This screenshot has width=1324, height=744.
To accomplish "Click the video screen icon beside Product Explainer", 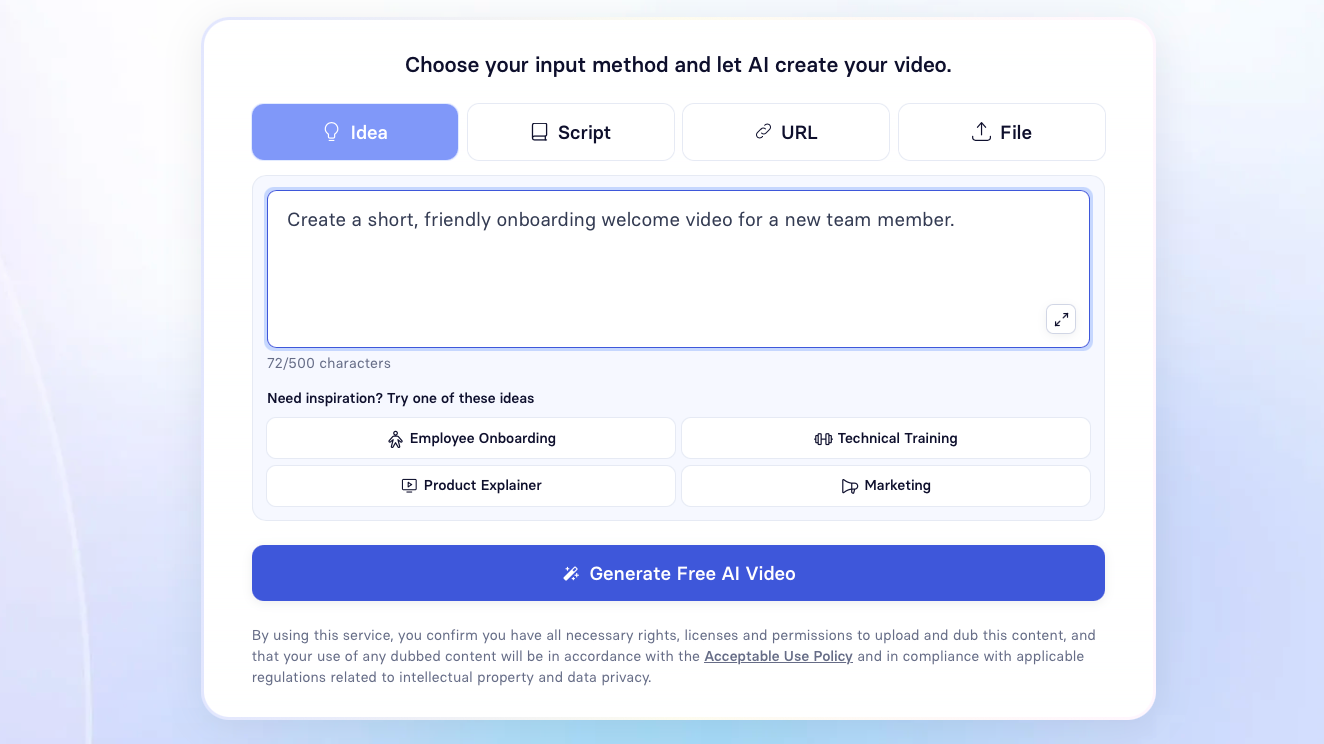I will coord(409,486).
